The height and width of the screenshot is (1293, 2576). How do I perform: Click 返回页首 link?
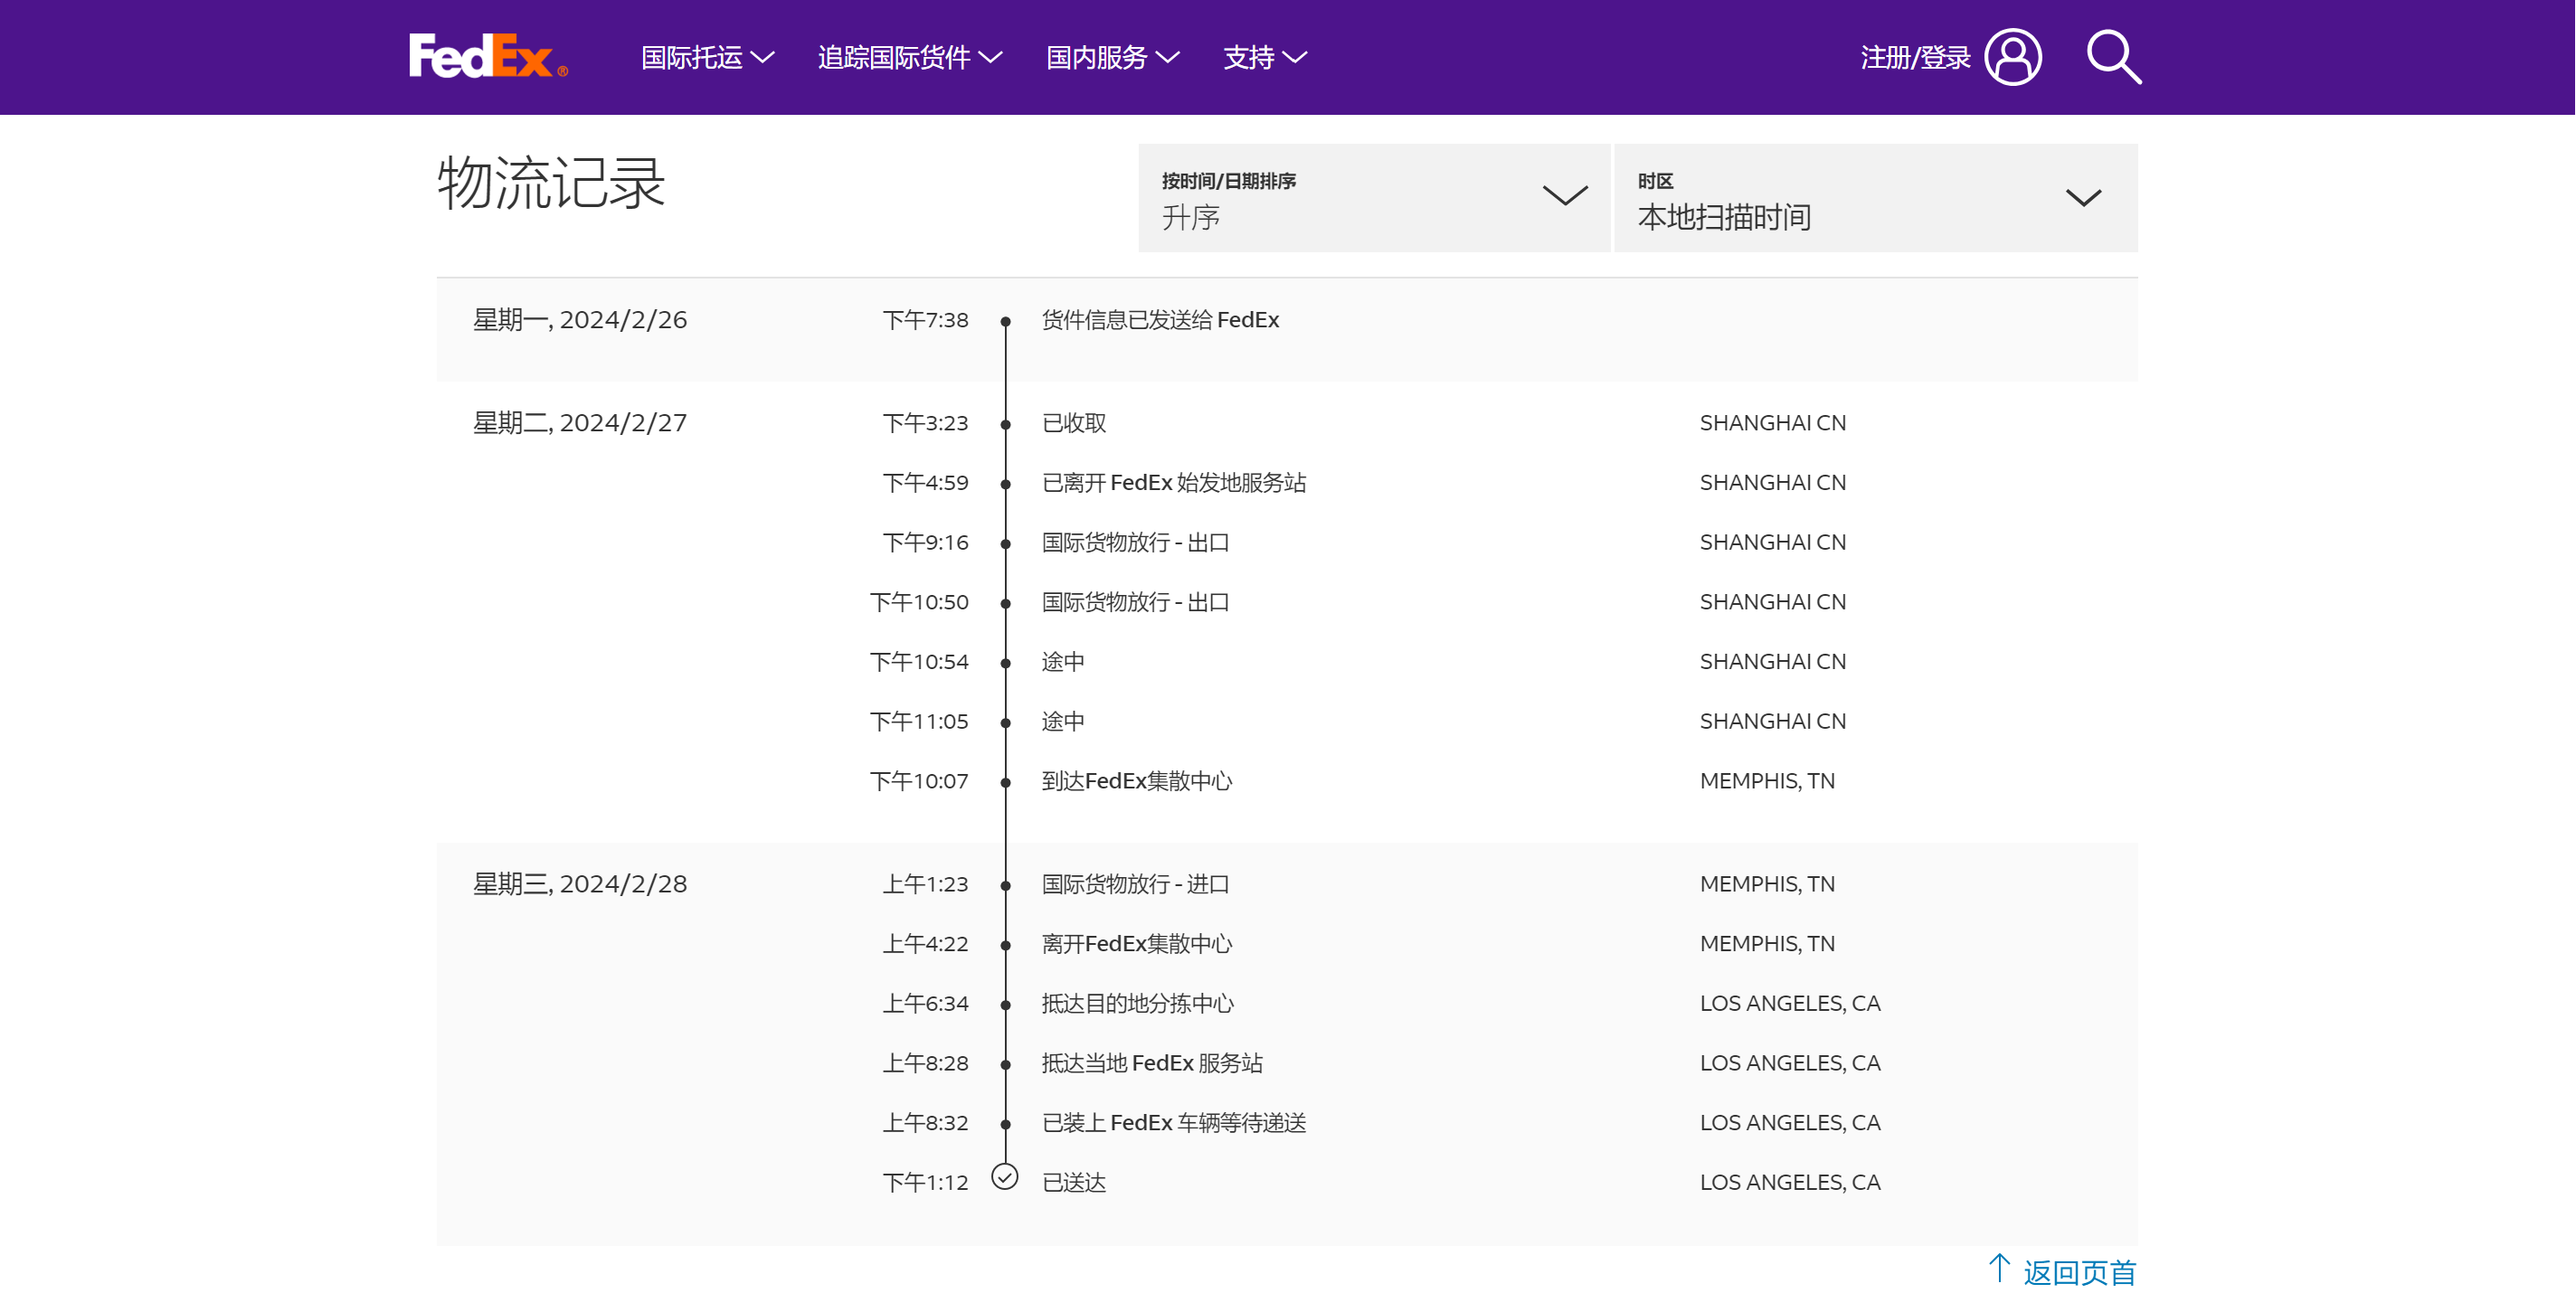coord(2080,1272)
